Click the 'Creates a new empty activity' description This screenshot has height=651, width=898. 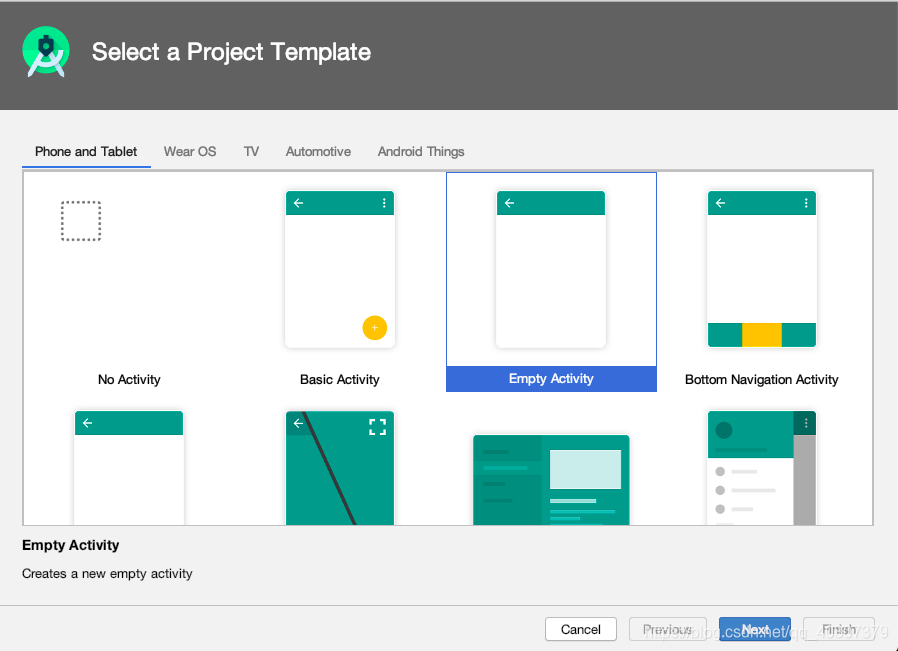[x=107, y=574]
